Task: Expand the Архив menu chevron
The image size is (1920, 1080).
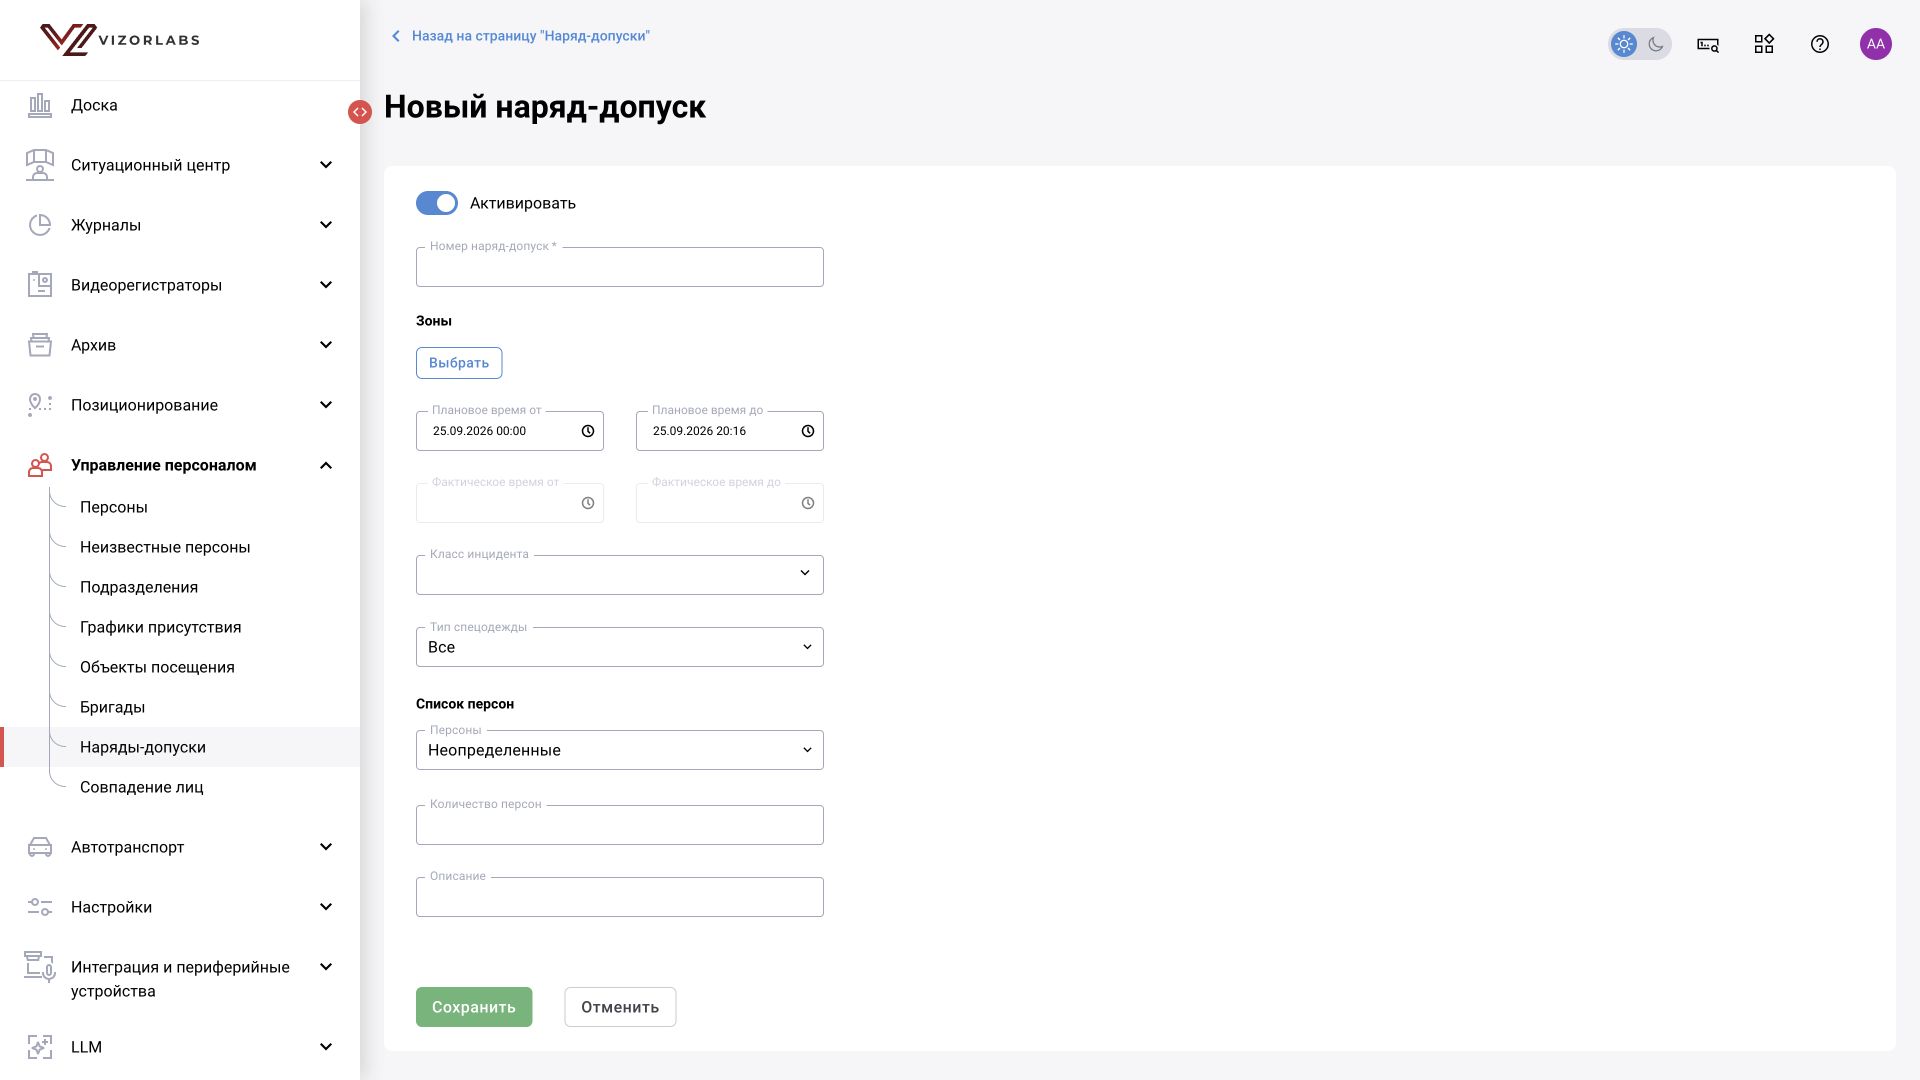Action: pos(326,345)
